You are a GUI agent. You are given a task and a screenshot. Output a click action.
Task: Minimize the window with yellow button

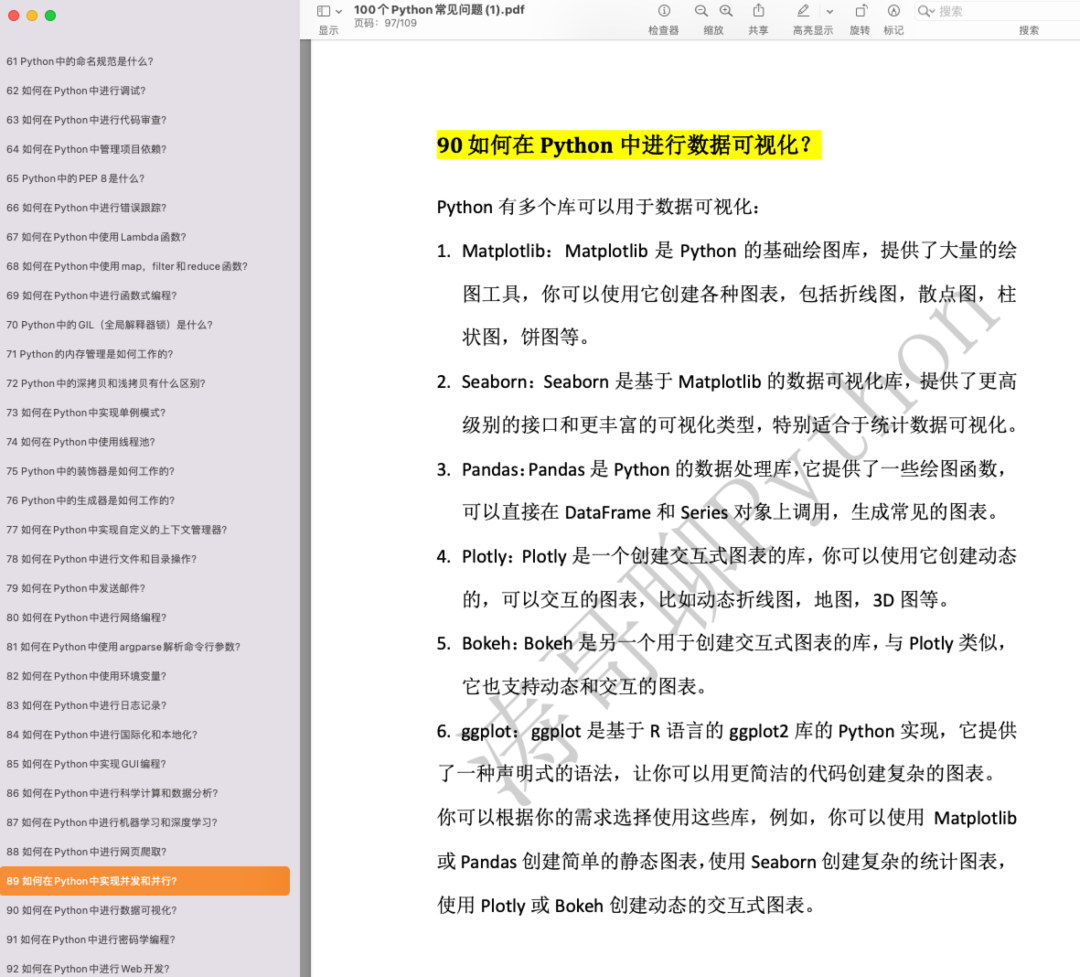[x=32, y=15]
